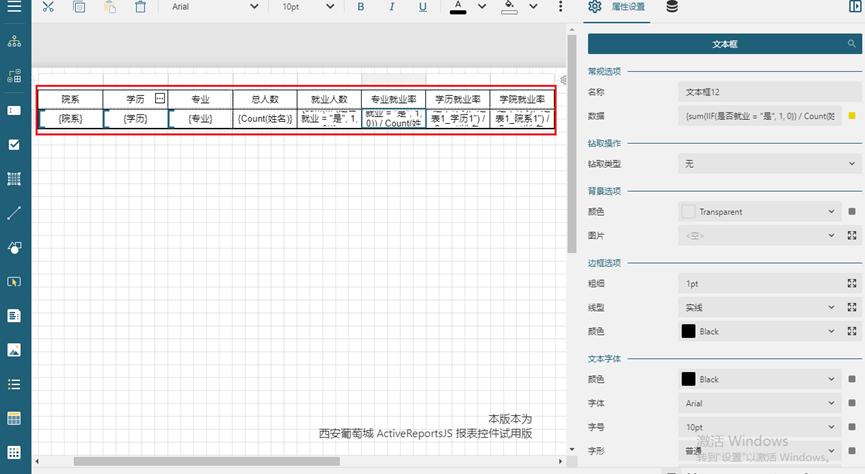Select the container control in sidebar
Image resolution: width=865 pixels, height=474 pixels.
click(x=14, y=179)
